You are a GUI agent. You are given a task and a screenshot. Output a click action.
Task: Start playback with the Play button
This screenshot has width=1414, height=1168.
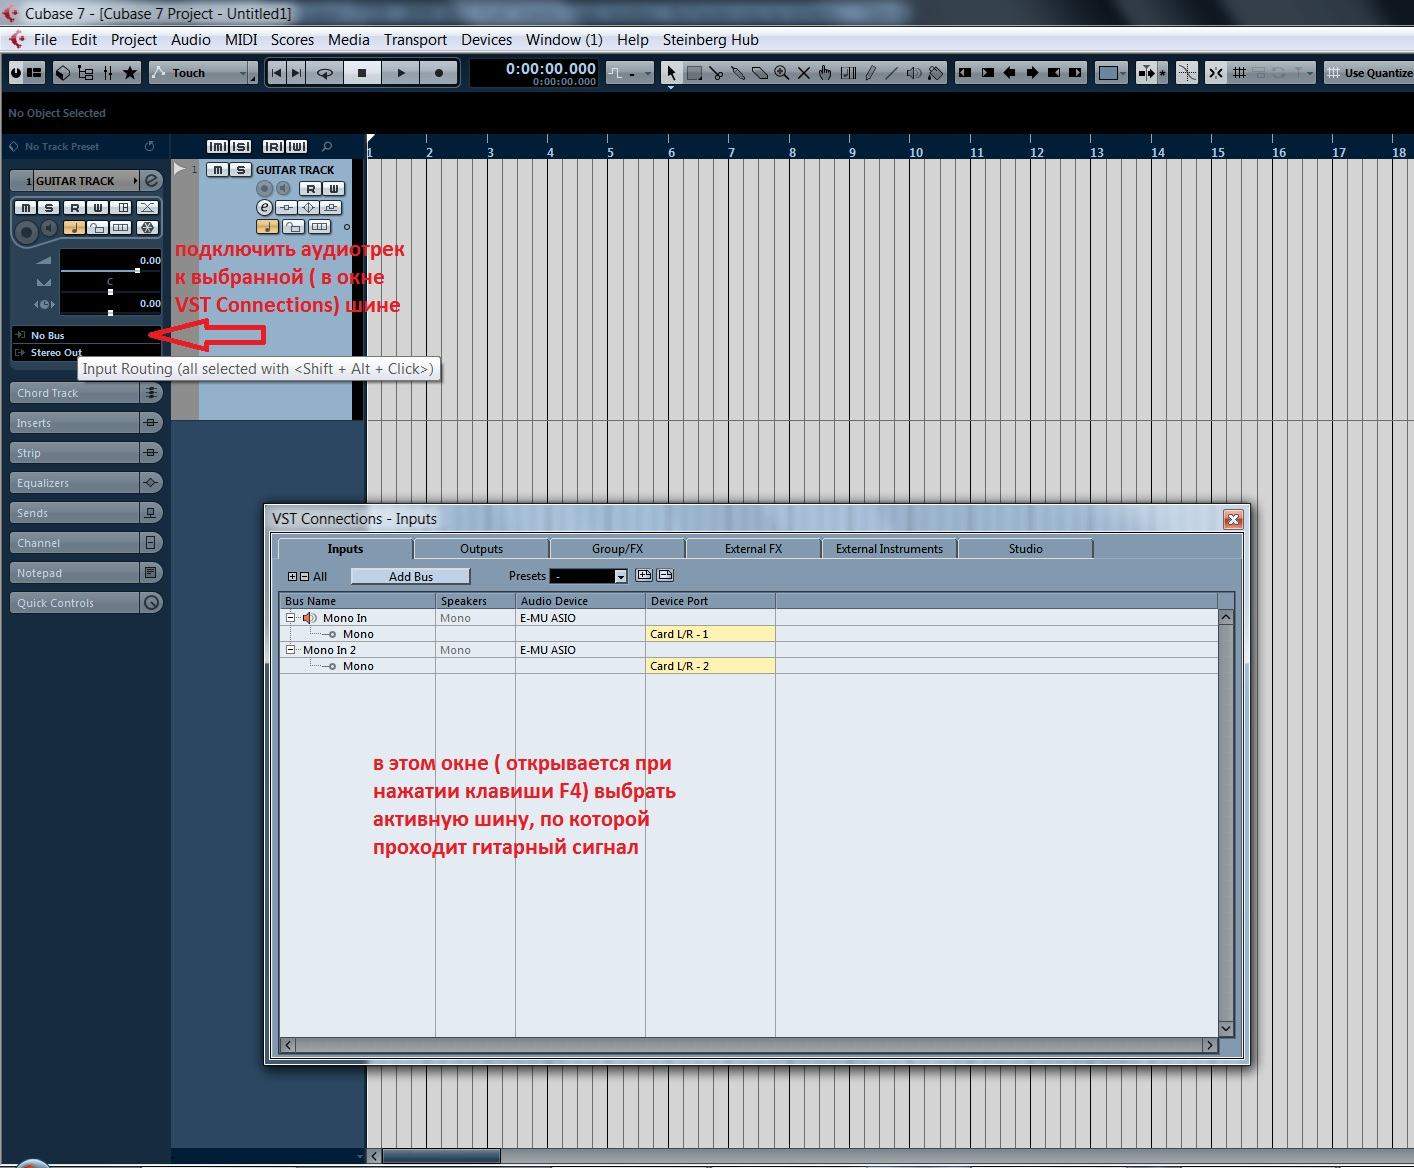(401, 73)
